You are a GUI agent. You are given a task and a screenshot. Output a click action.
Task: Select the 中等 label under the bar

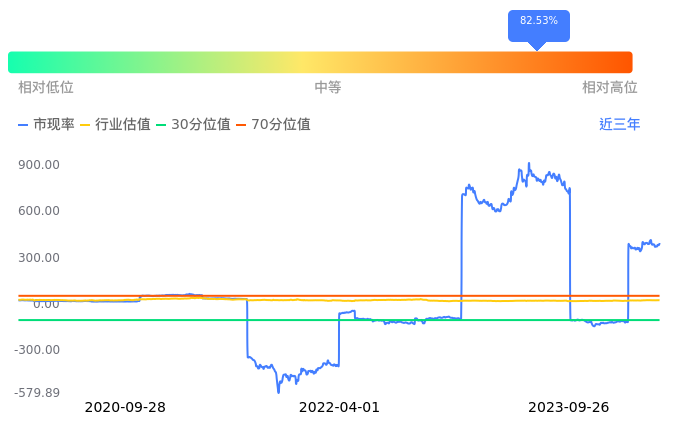tap(328, 88)
